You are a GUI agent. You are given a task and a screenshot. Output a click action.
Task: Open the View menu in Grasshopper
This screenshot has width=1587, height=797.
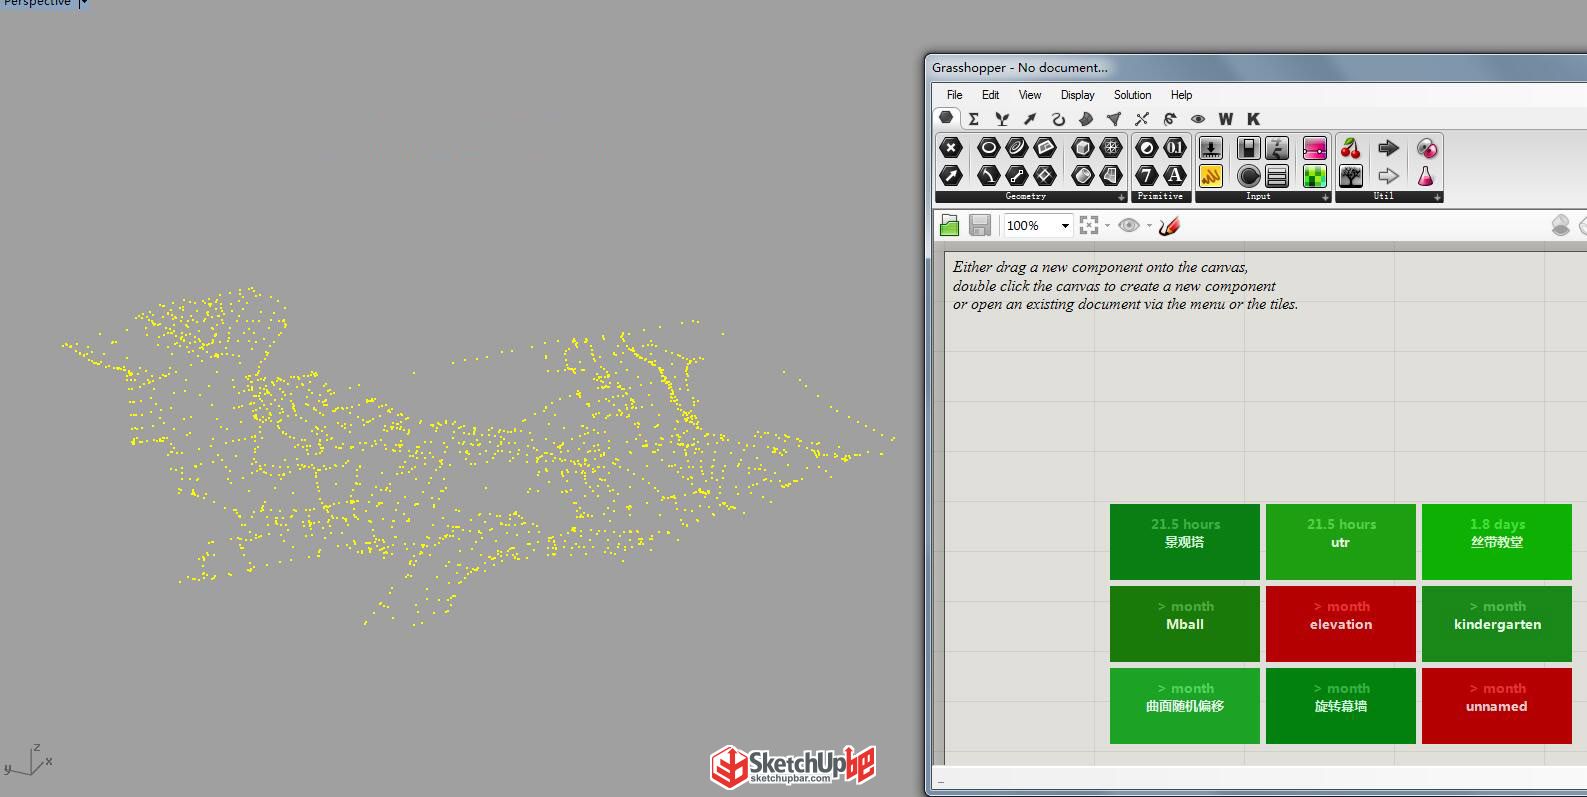point(1030,95)
